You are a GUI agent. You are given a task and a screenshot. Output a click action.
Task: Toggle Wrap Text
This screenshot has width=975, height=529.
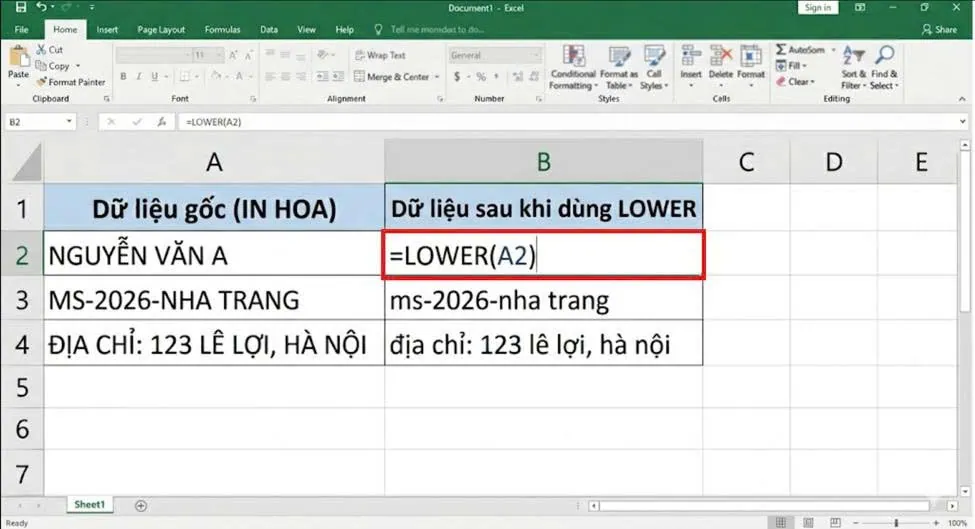380,55
